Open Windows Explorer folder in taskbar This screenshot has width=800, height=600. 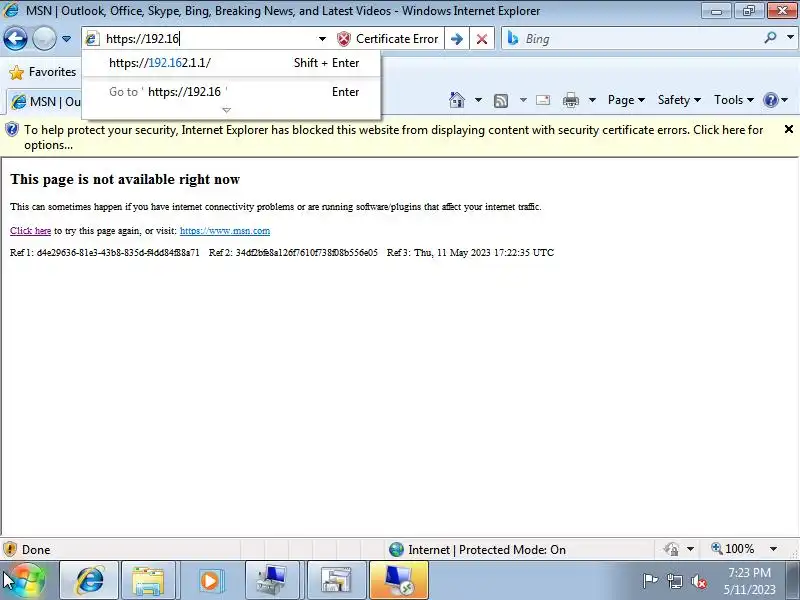[148, 580]
